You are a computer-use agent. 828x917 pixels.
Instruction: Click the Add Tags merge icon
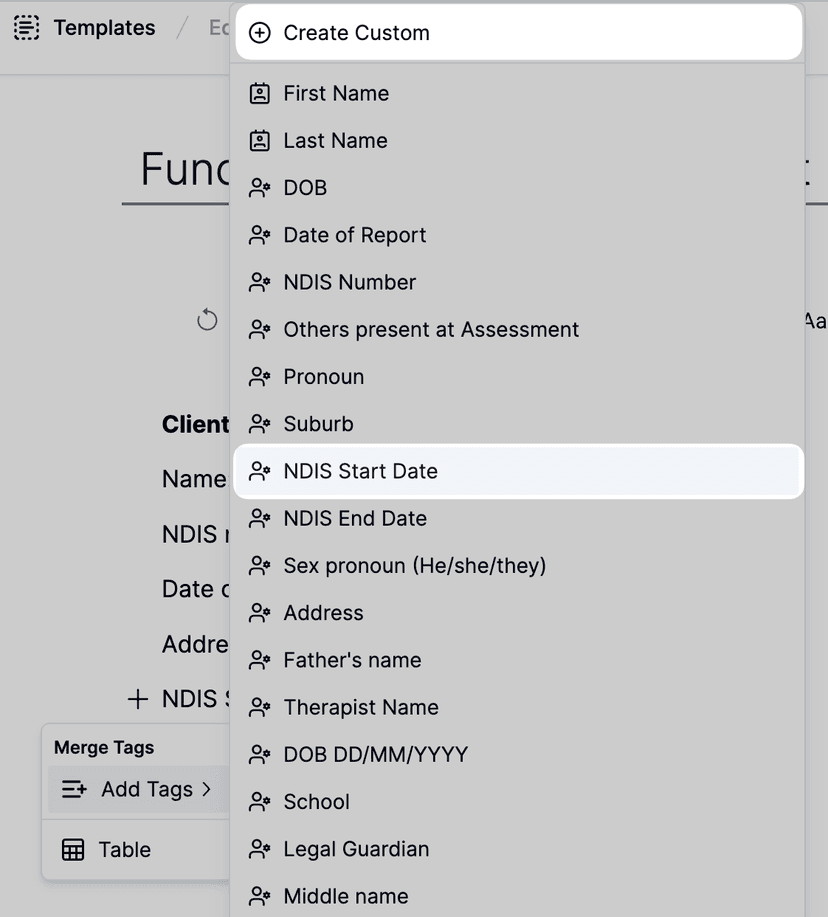[x=73, y=789]
